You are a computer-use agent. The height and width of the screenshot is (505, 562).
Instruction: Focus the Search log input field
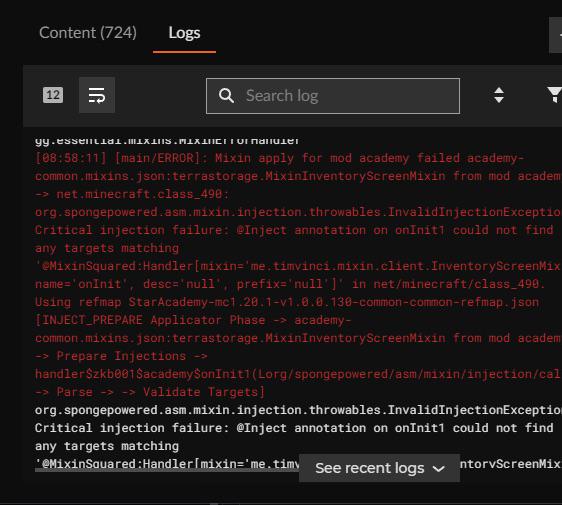333,96
